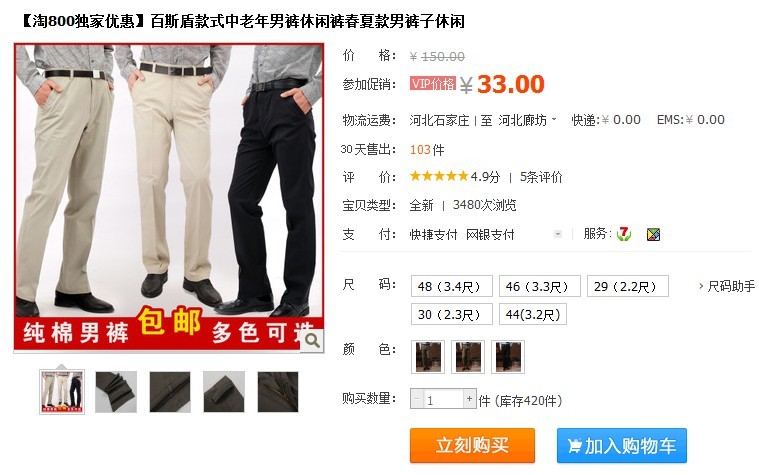Click the 加入购物车 add to cart button
The width and height of the screenshot is (759, 475).
pyautogui.click(x=622, y=445)
